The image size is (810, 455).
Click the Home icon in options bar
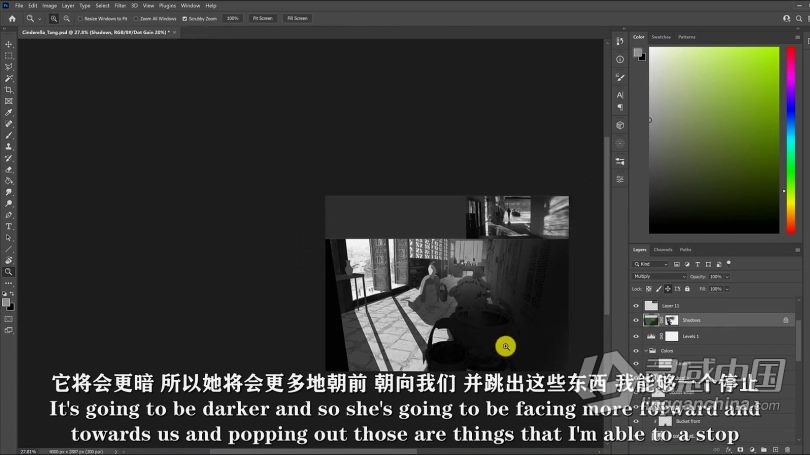[12, 19]
